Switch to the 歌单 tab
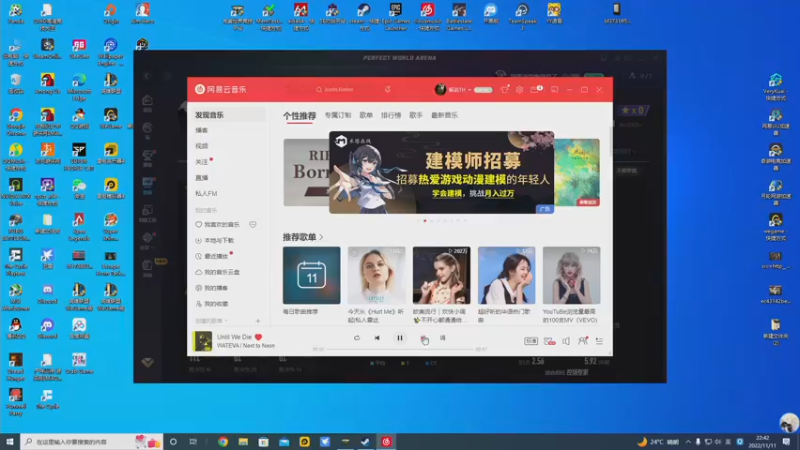The width and height of the screenshot is (800, 450). [366, 115]
